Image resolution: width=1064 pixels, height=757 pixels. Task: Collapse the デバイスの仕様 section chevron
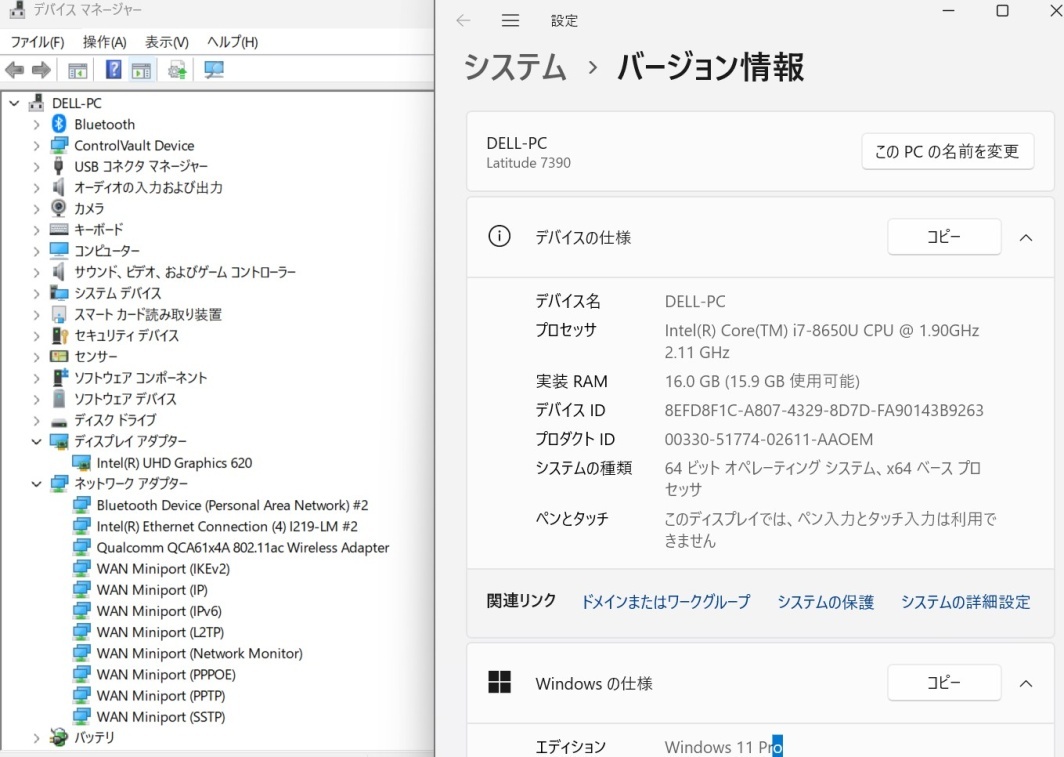[x=1026, y=237]
